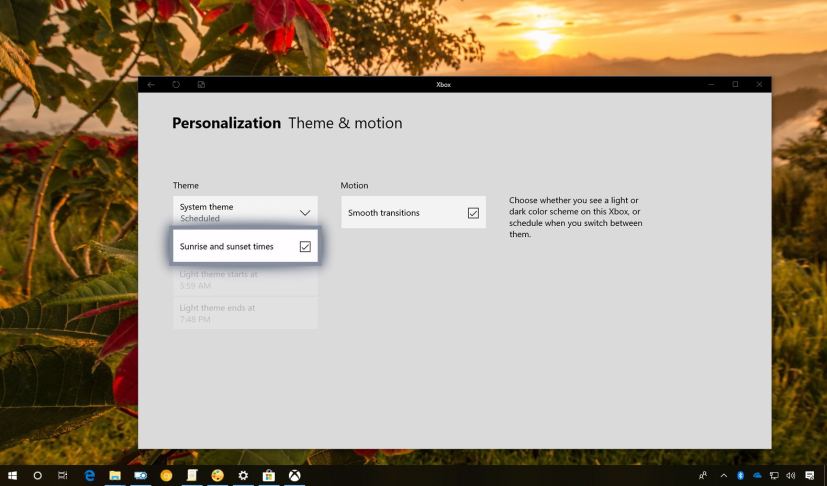Open Microsoft Store from taskbar
The height and width of the screenshot is (486, 827).
[x=268, y=475]
